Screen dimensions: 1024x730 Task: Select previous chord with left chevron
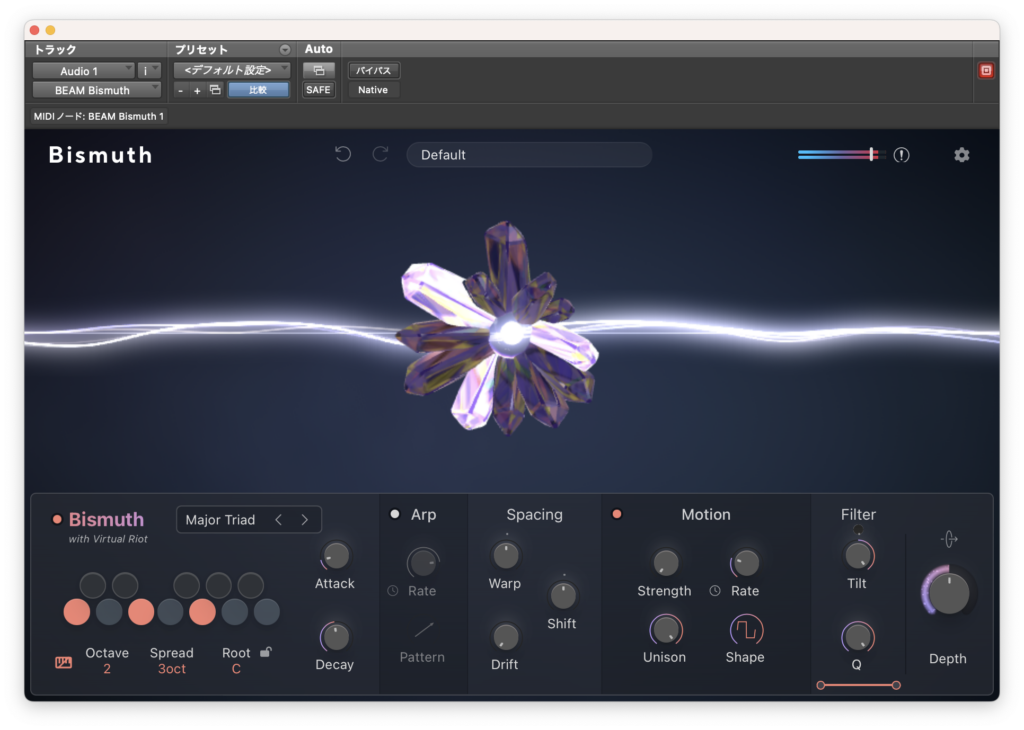(x=279, y=520)
